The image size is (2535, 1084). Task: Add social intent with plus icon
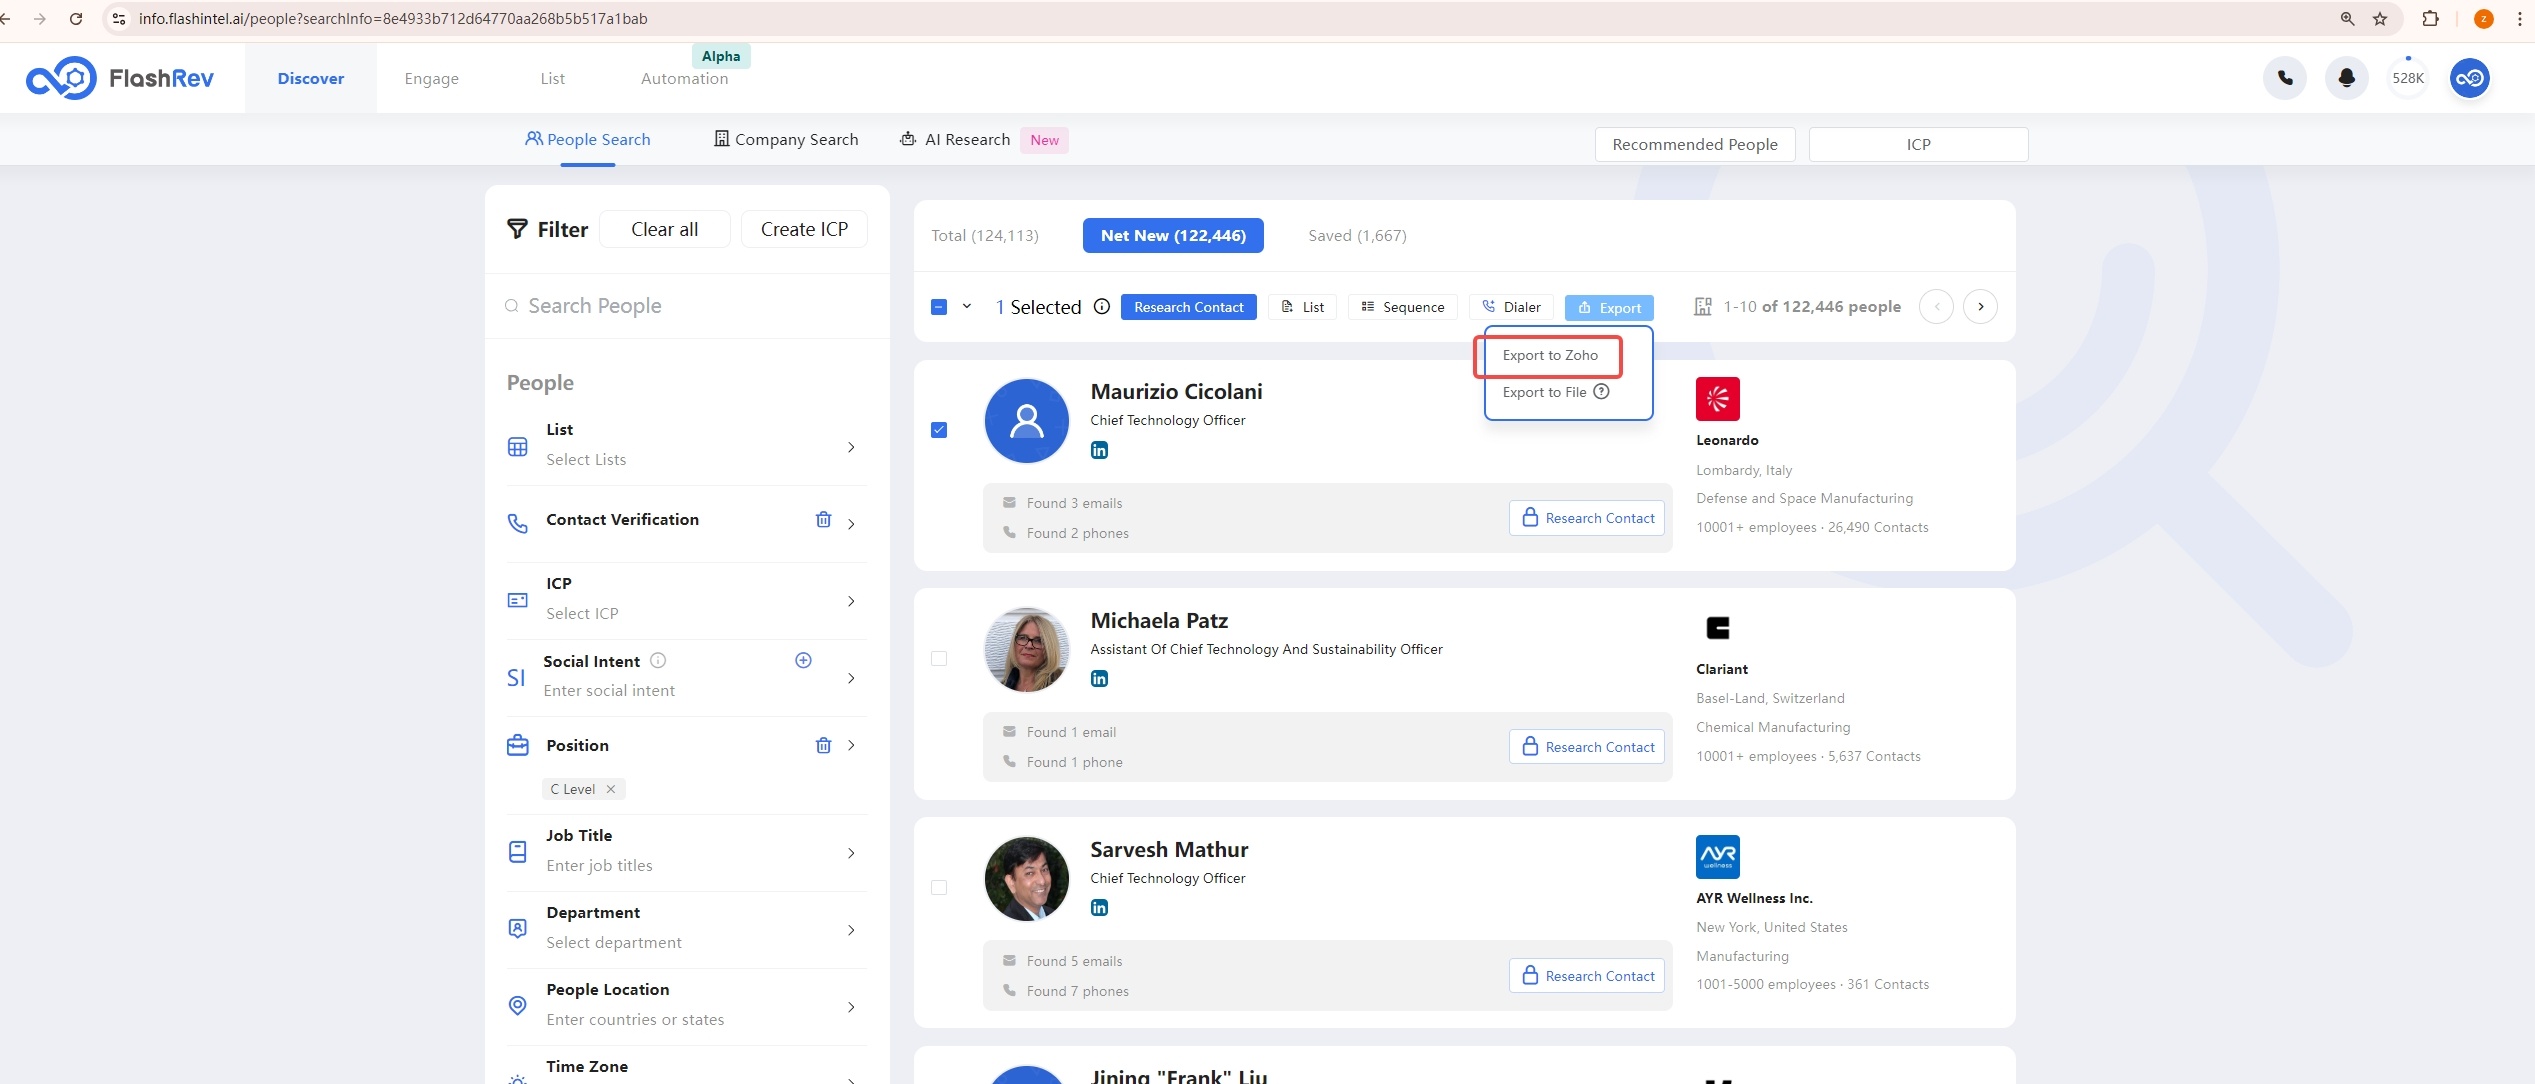click(803, 660)
